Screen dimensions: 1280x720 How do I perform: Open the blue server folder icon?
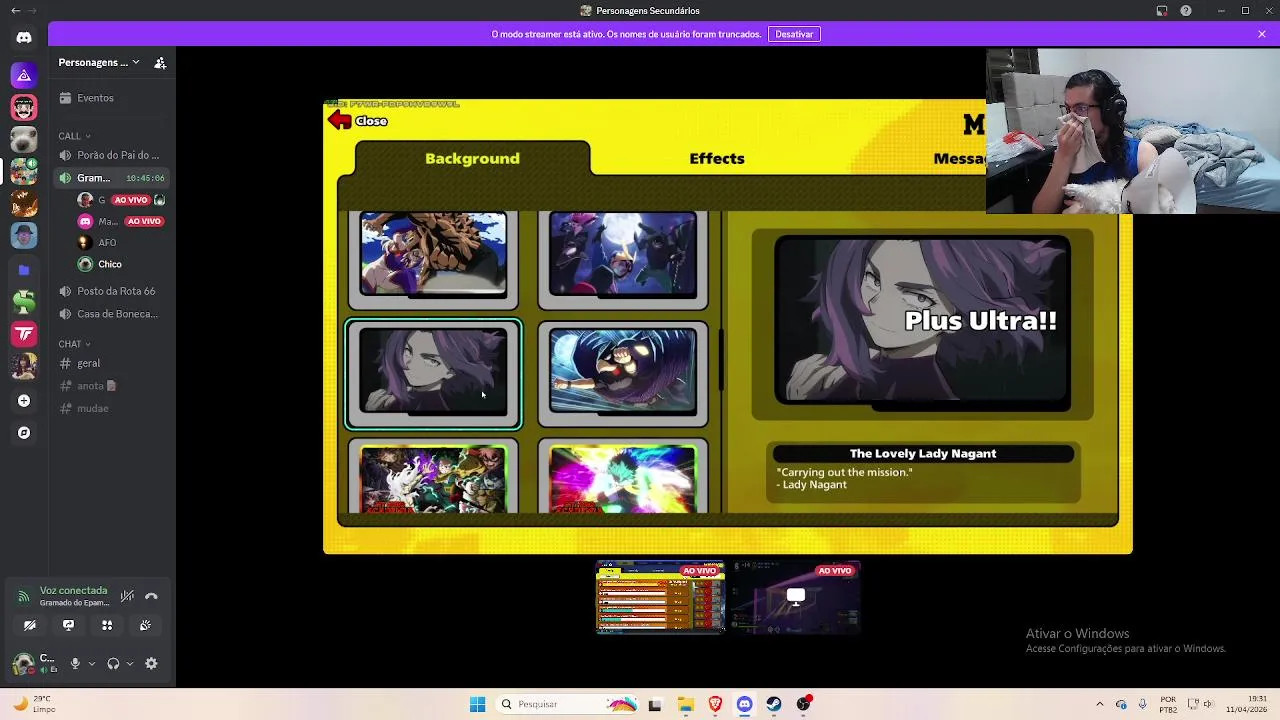[x=24, y=269]
